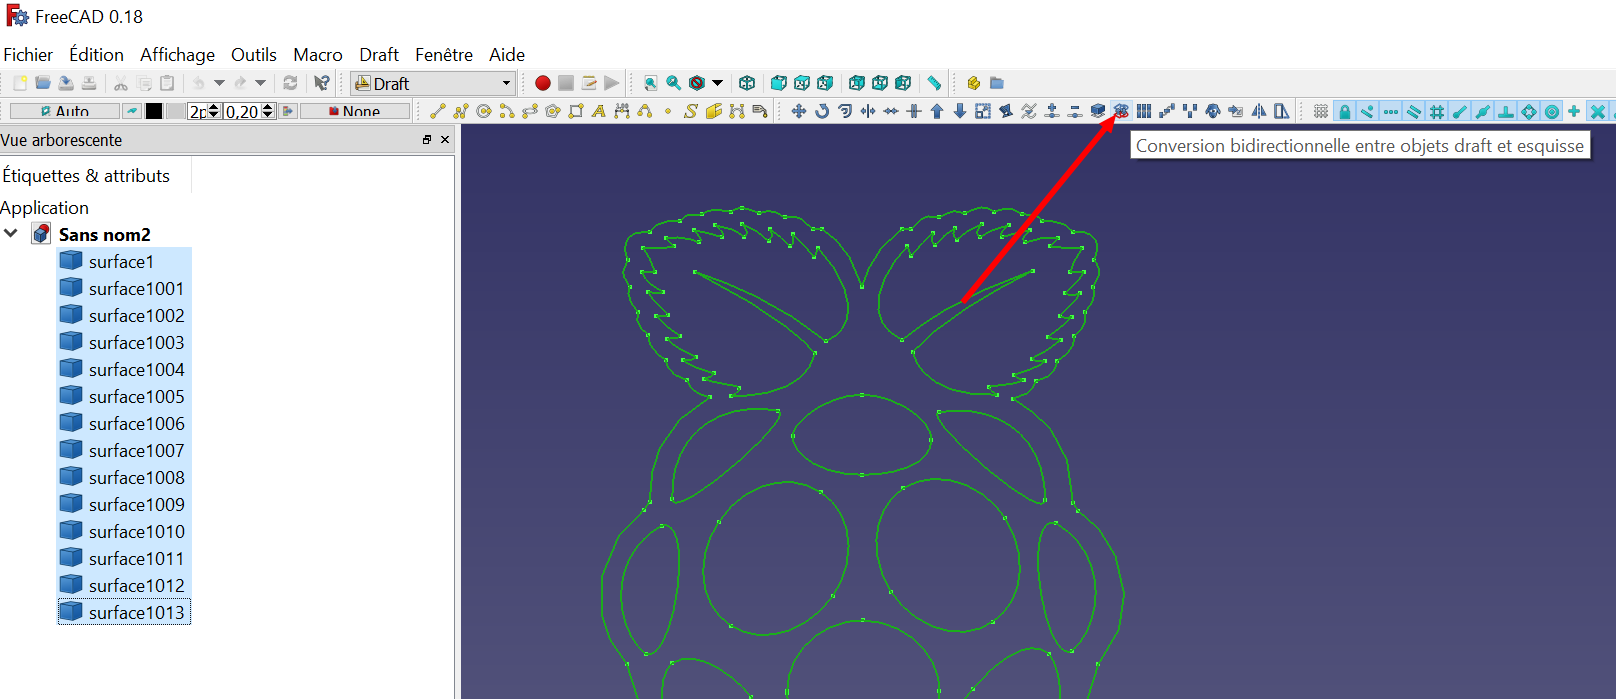Image resolution: width=1616 pixels, height=699 pixels.
Task: Set the isometric view with the cube icon
Action: pyautogui.click(x=747, y=83)
